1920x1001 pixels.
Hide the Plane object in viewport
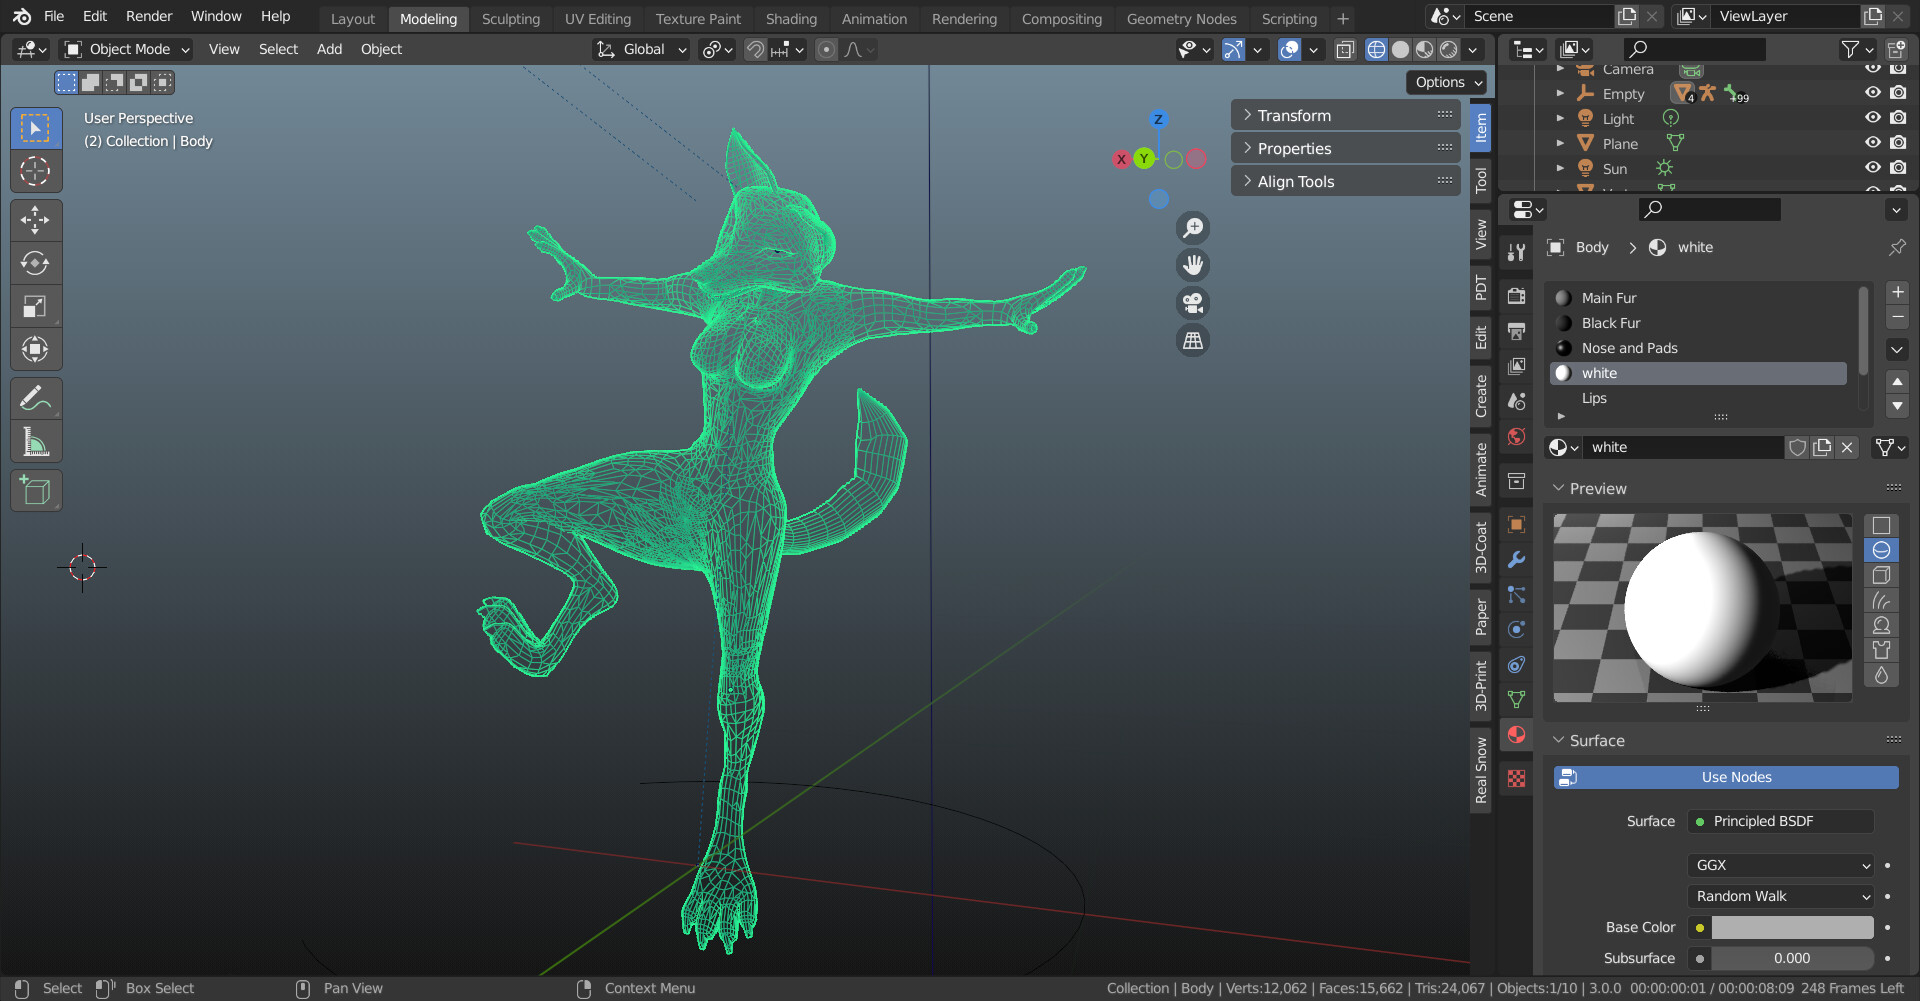point(1871,142)
